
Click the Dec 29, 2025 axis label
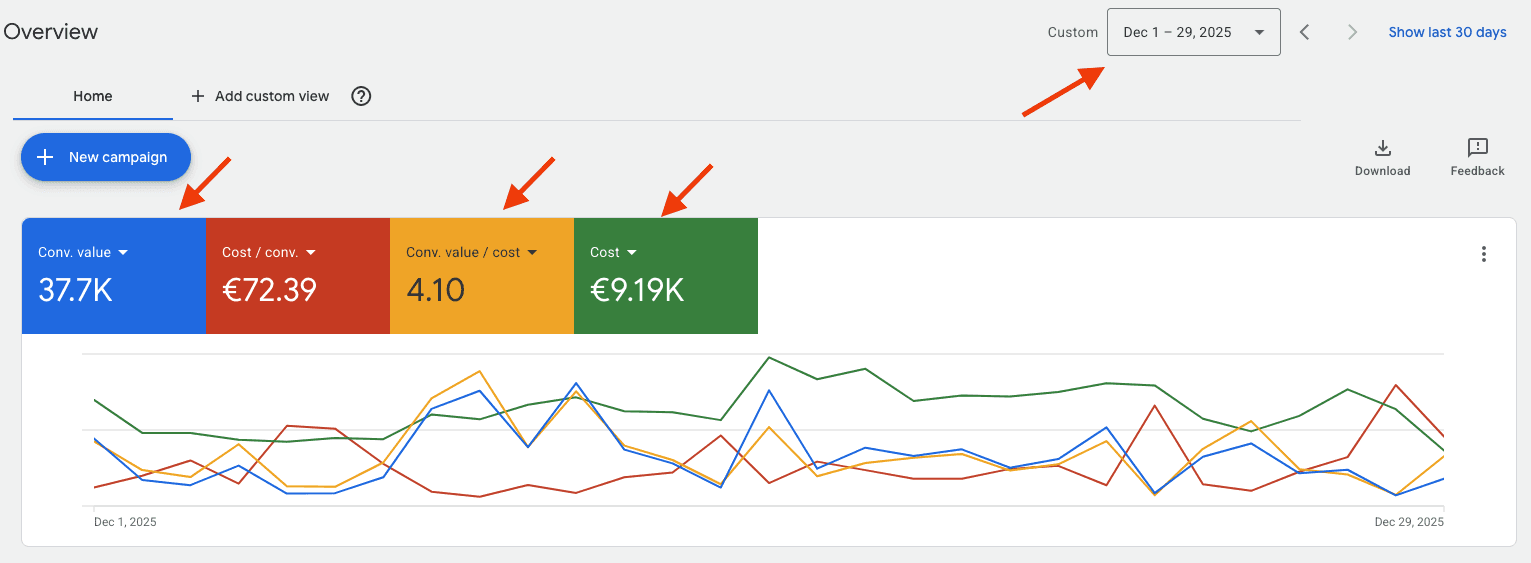pyautogui.click(x=1409, y=522)
